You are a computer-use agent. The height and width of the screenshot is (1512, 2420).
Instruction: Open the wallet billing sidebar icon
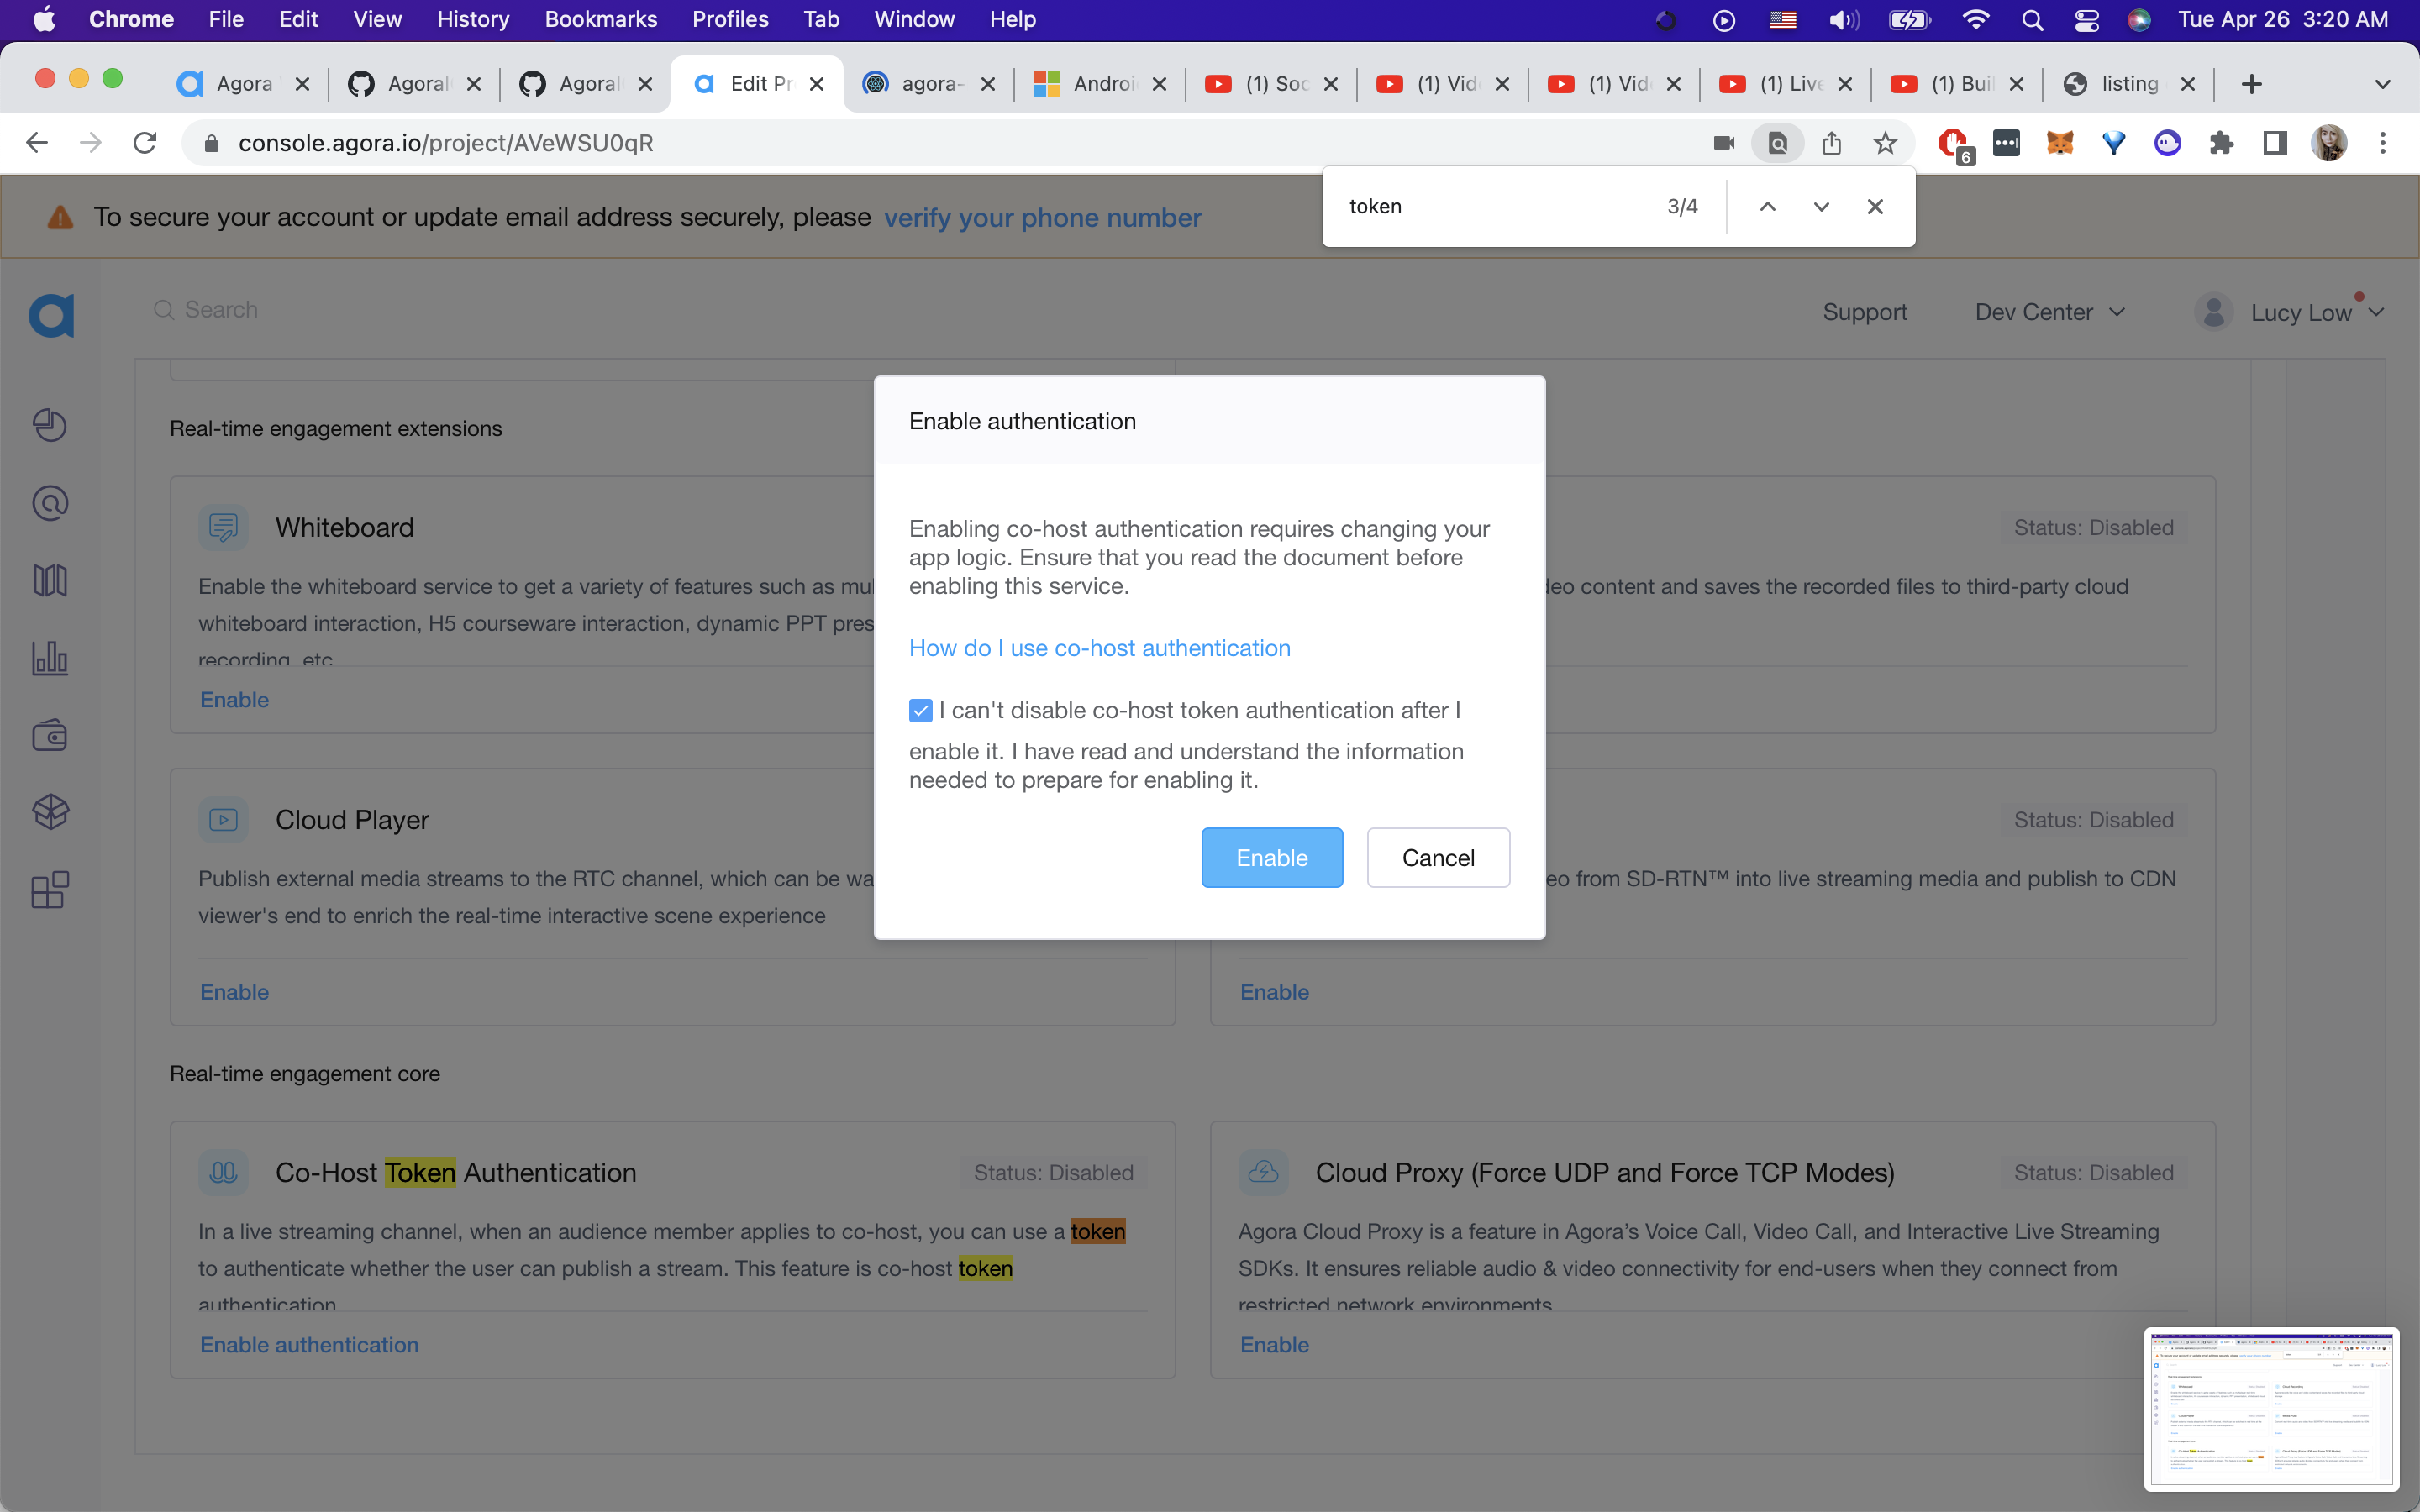(x=50, y=736)
